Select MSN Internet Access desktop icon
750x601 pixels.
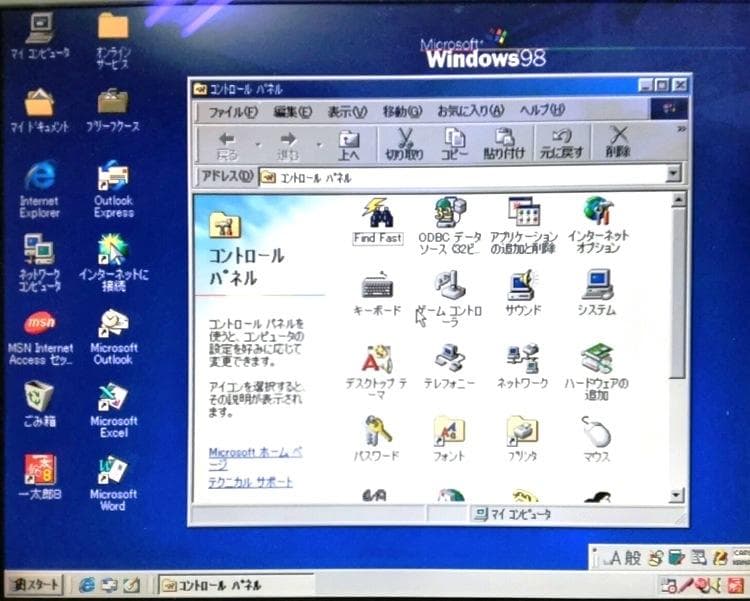40,338
